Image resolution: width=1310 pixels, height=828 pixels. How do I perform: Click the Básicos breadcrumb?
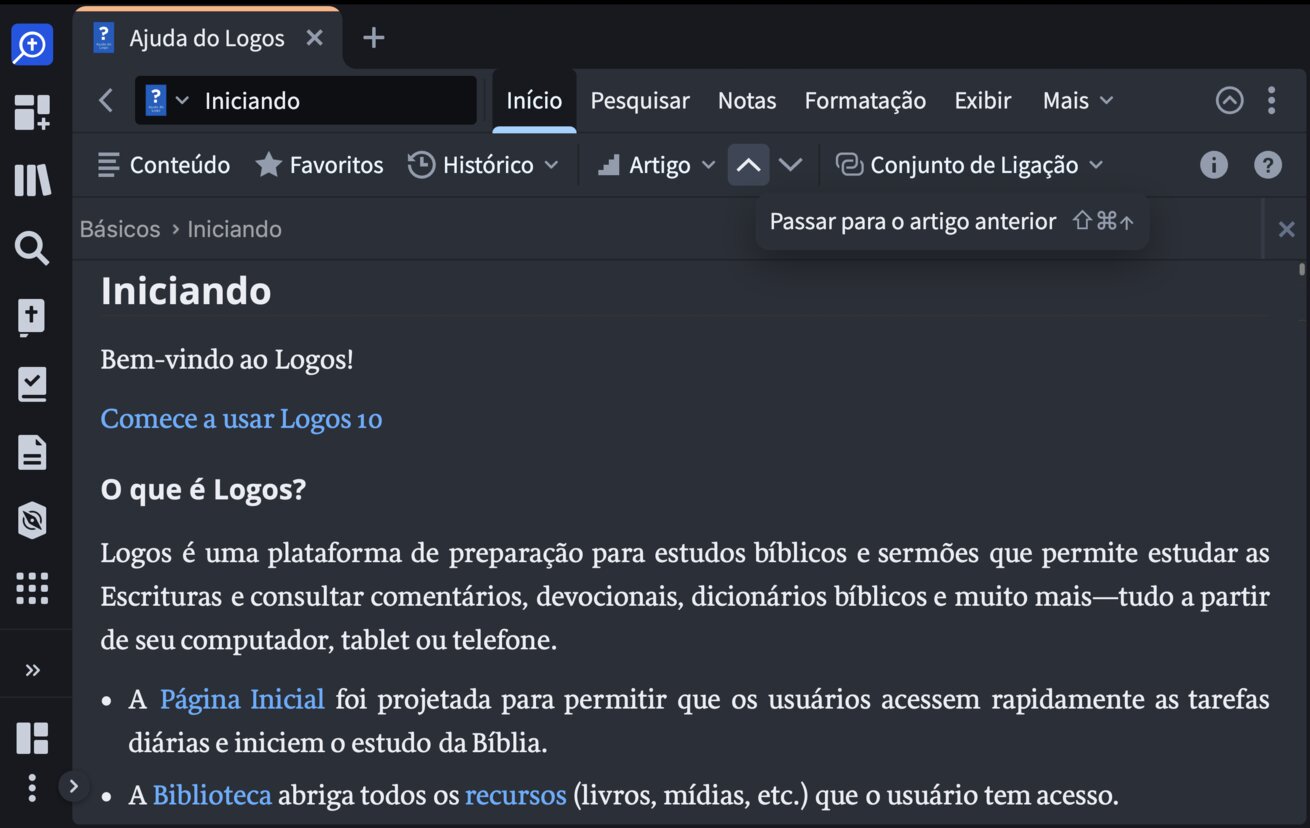tap(120, 229)
